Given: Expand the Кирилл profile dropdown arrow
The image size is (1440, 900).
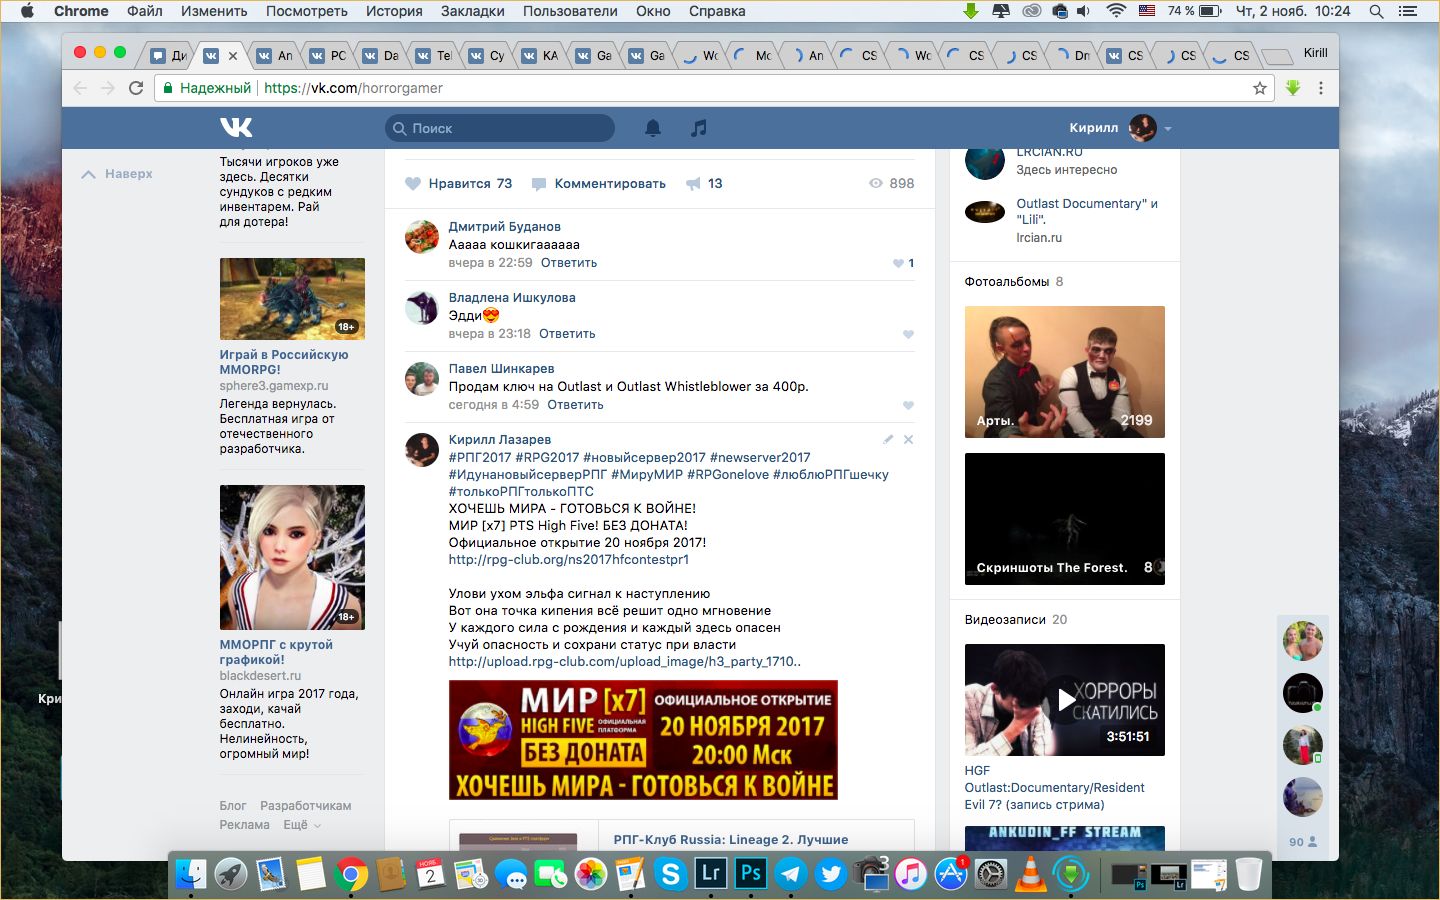Looking at the screenshot, I should point(1168,129).
